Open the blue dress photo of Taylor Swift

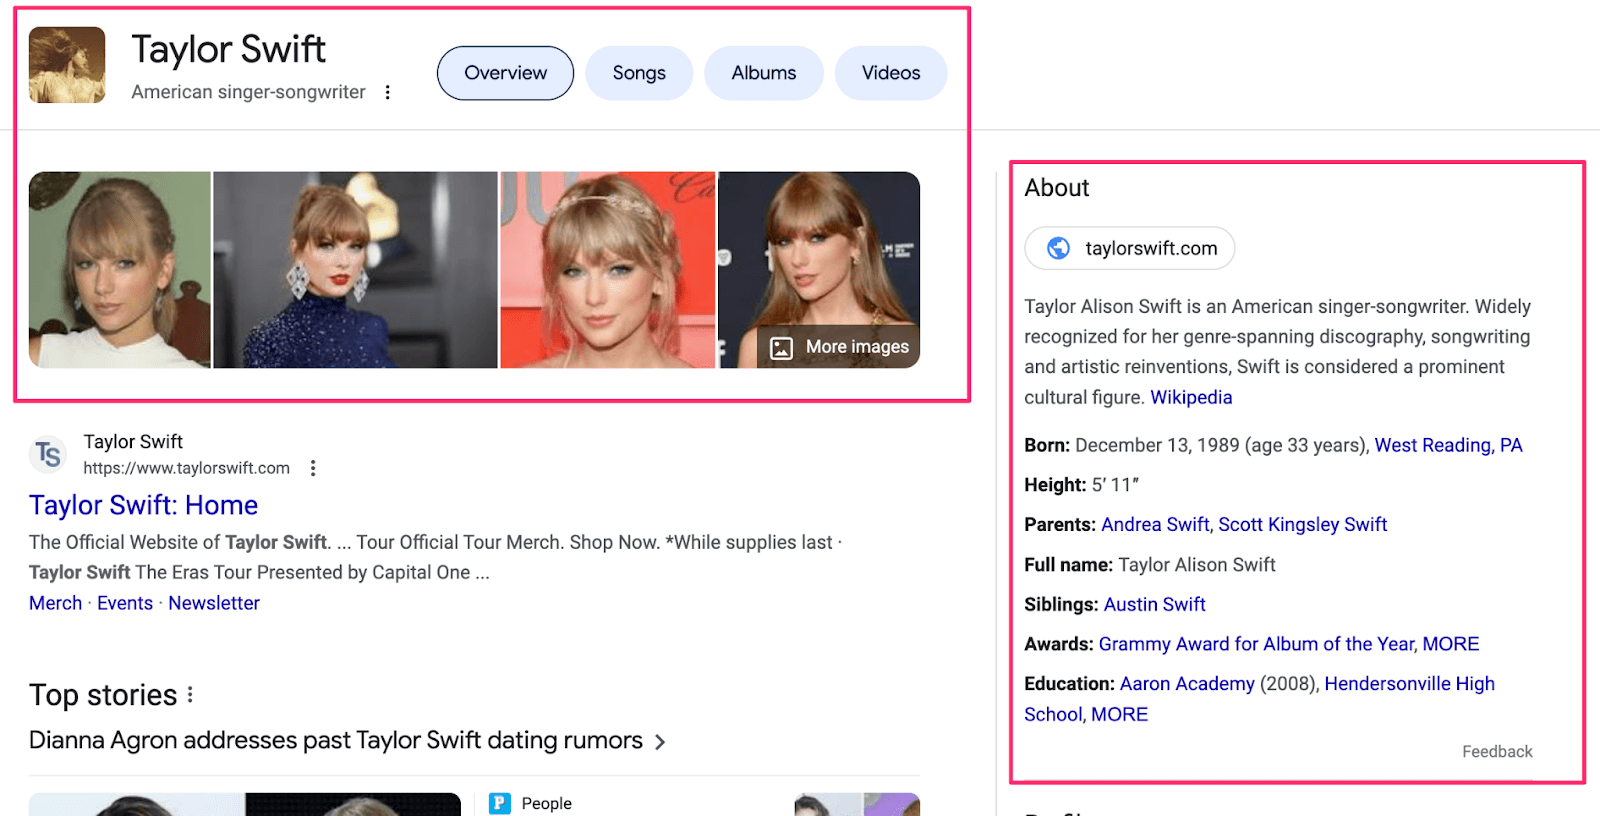(355, 270)
